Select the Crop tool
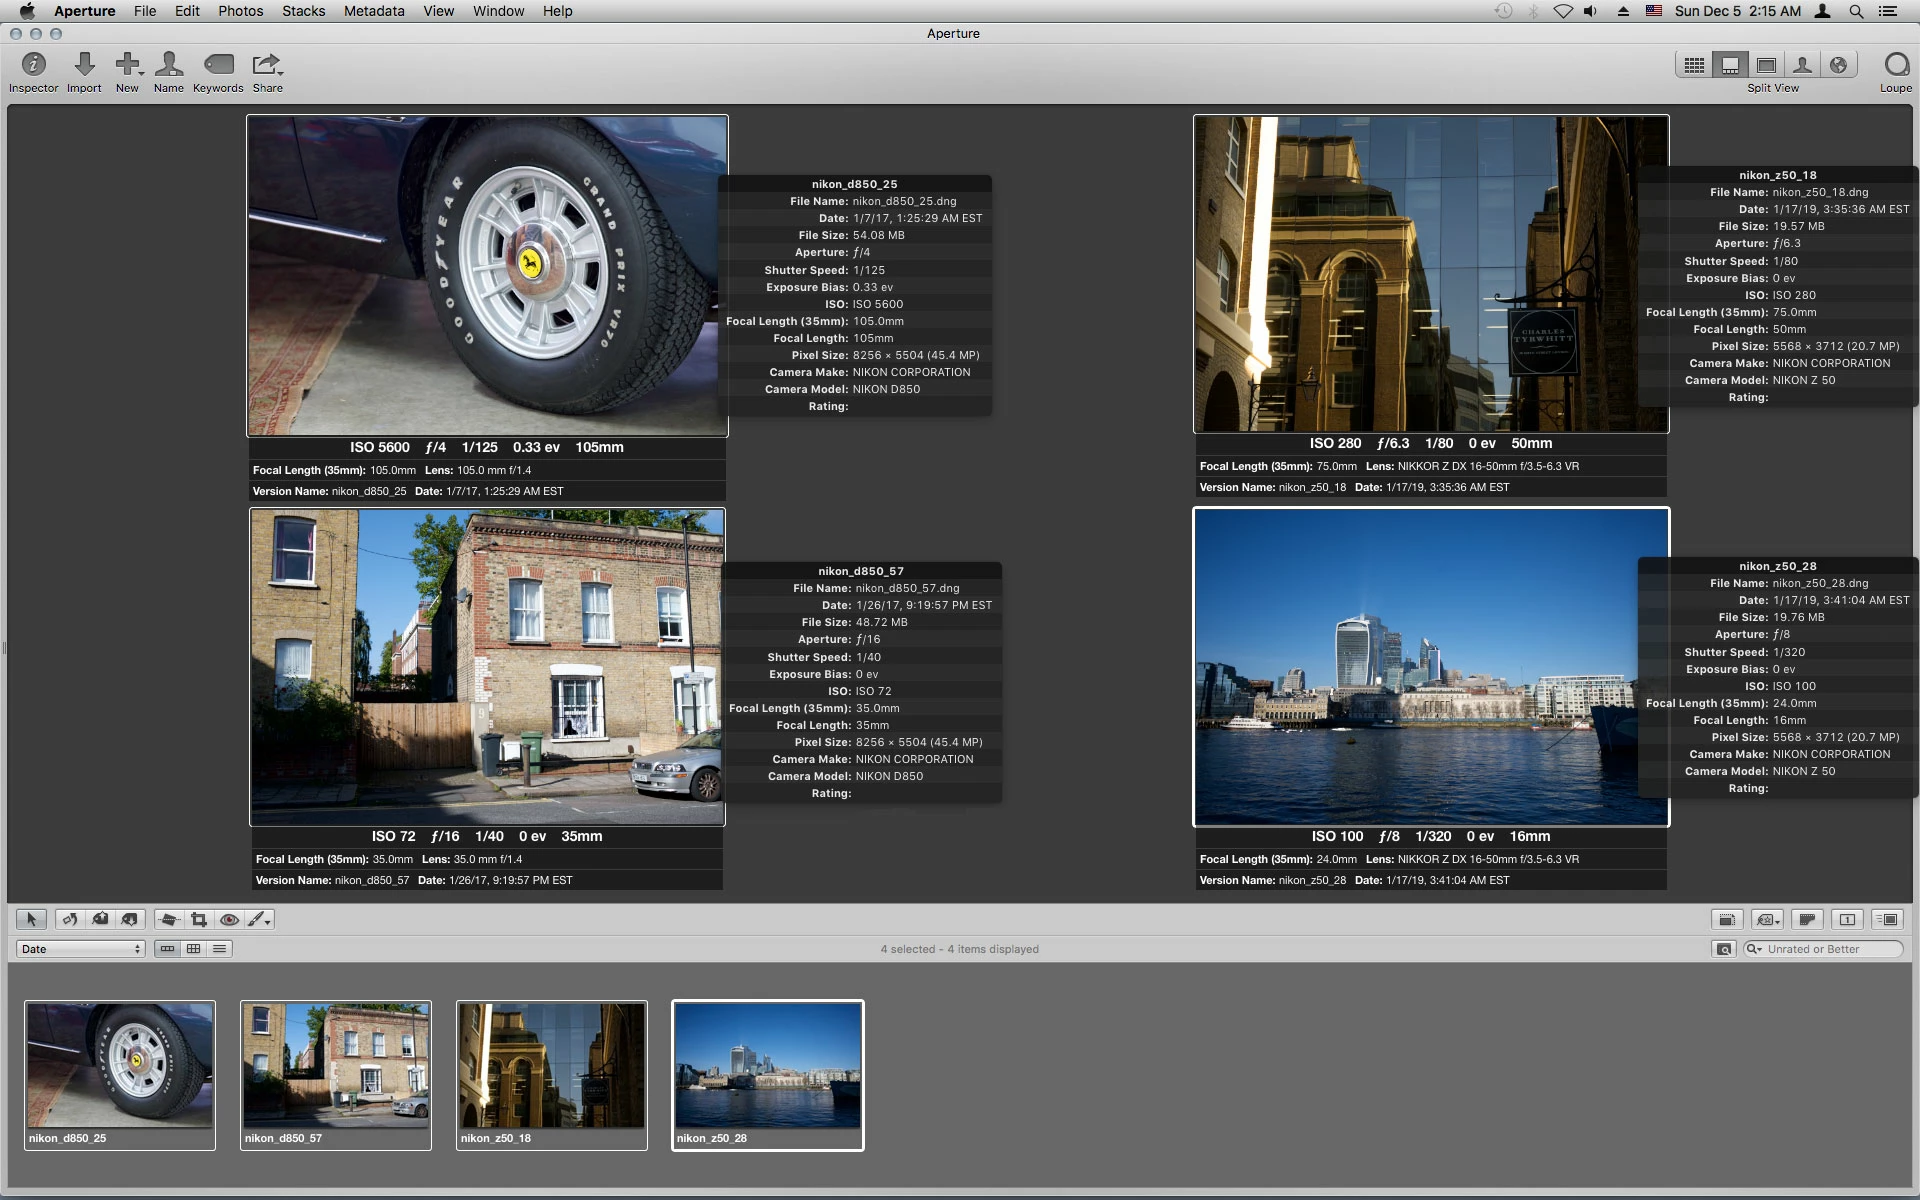 point(199,919)
